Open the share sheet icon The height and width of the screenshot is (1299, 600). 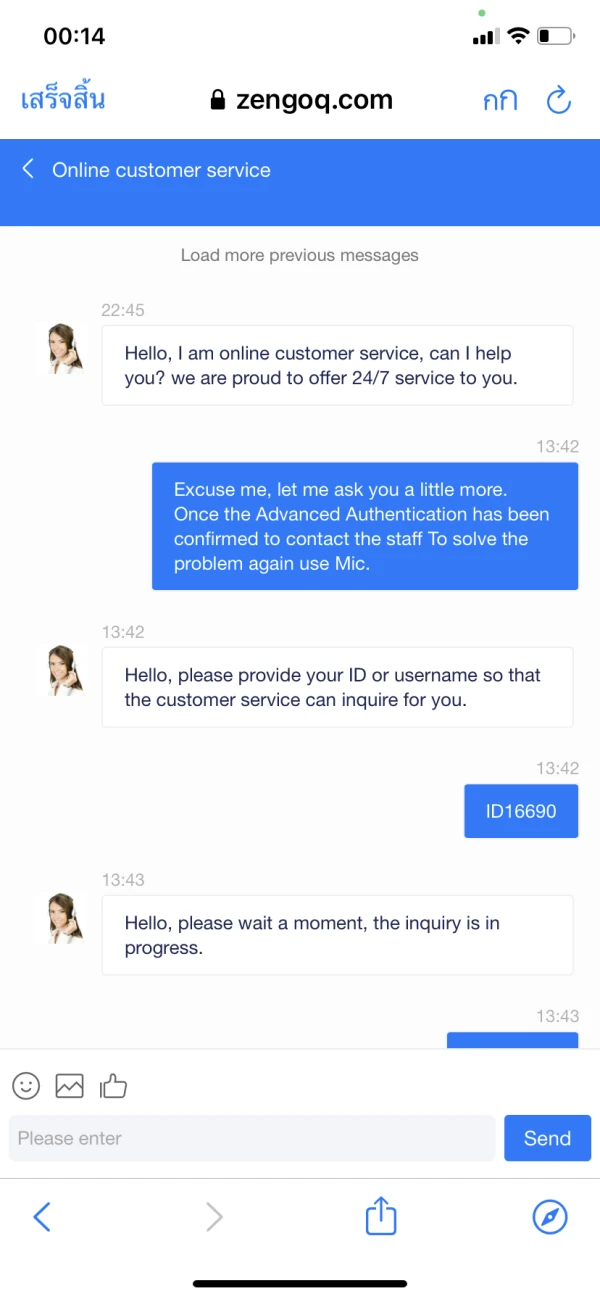tap(380, 1216)
